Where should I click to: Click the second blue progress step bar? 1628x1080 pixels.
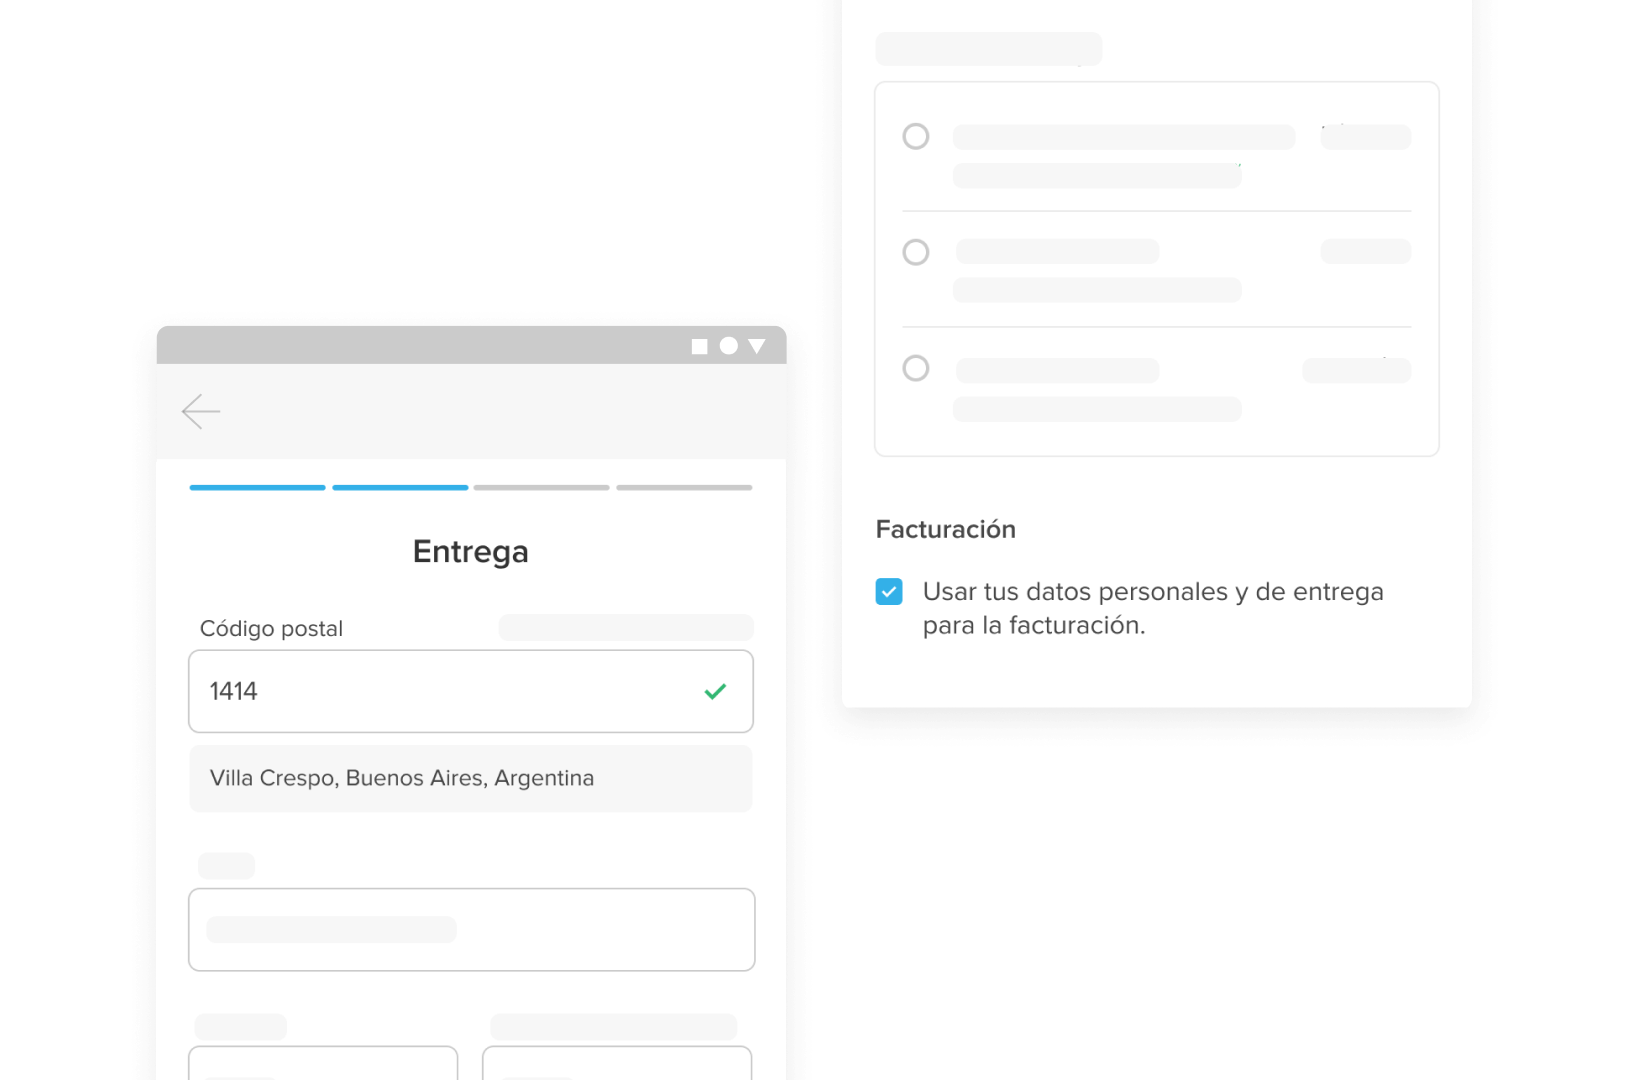400,487
